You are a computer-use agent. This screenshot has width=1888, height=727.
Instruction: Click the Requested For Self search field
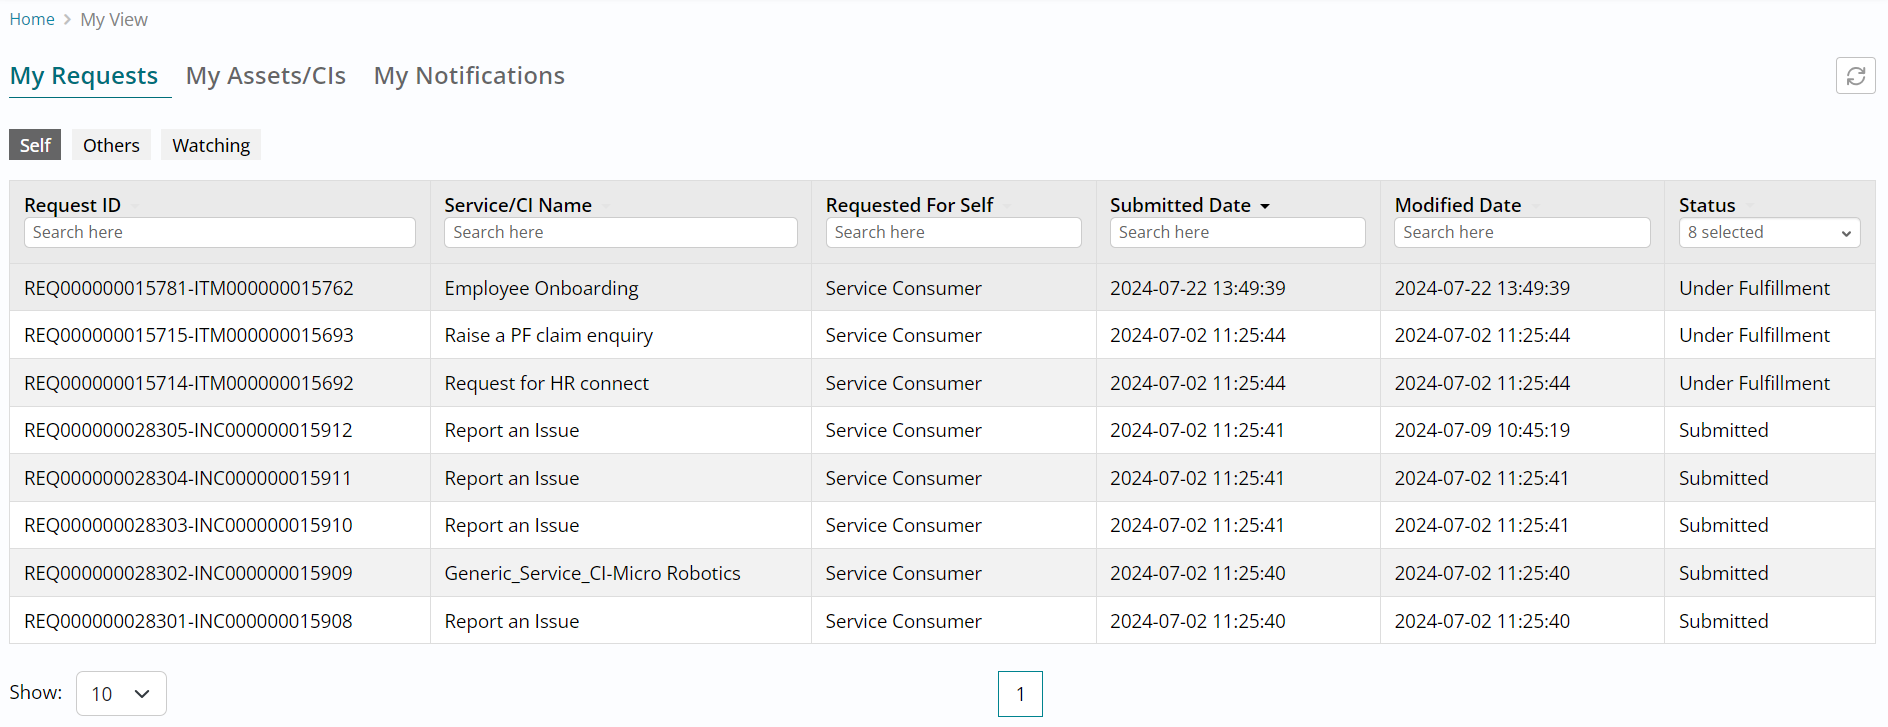tap(953, 233)
